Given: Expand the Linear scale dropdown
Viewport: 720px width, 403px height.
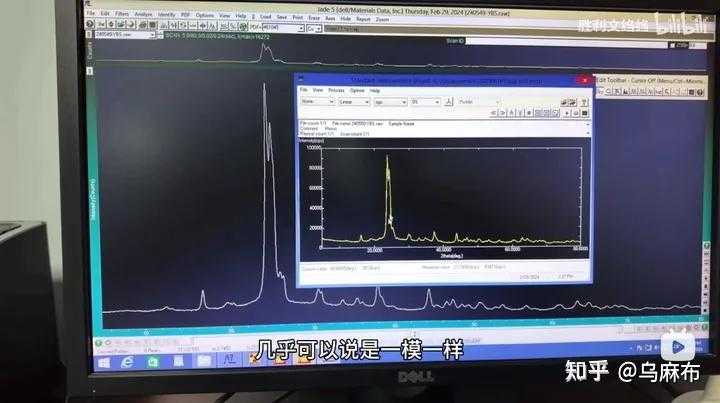Looking at the screenshot, I should 367,102.
